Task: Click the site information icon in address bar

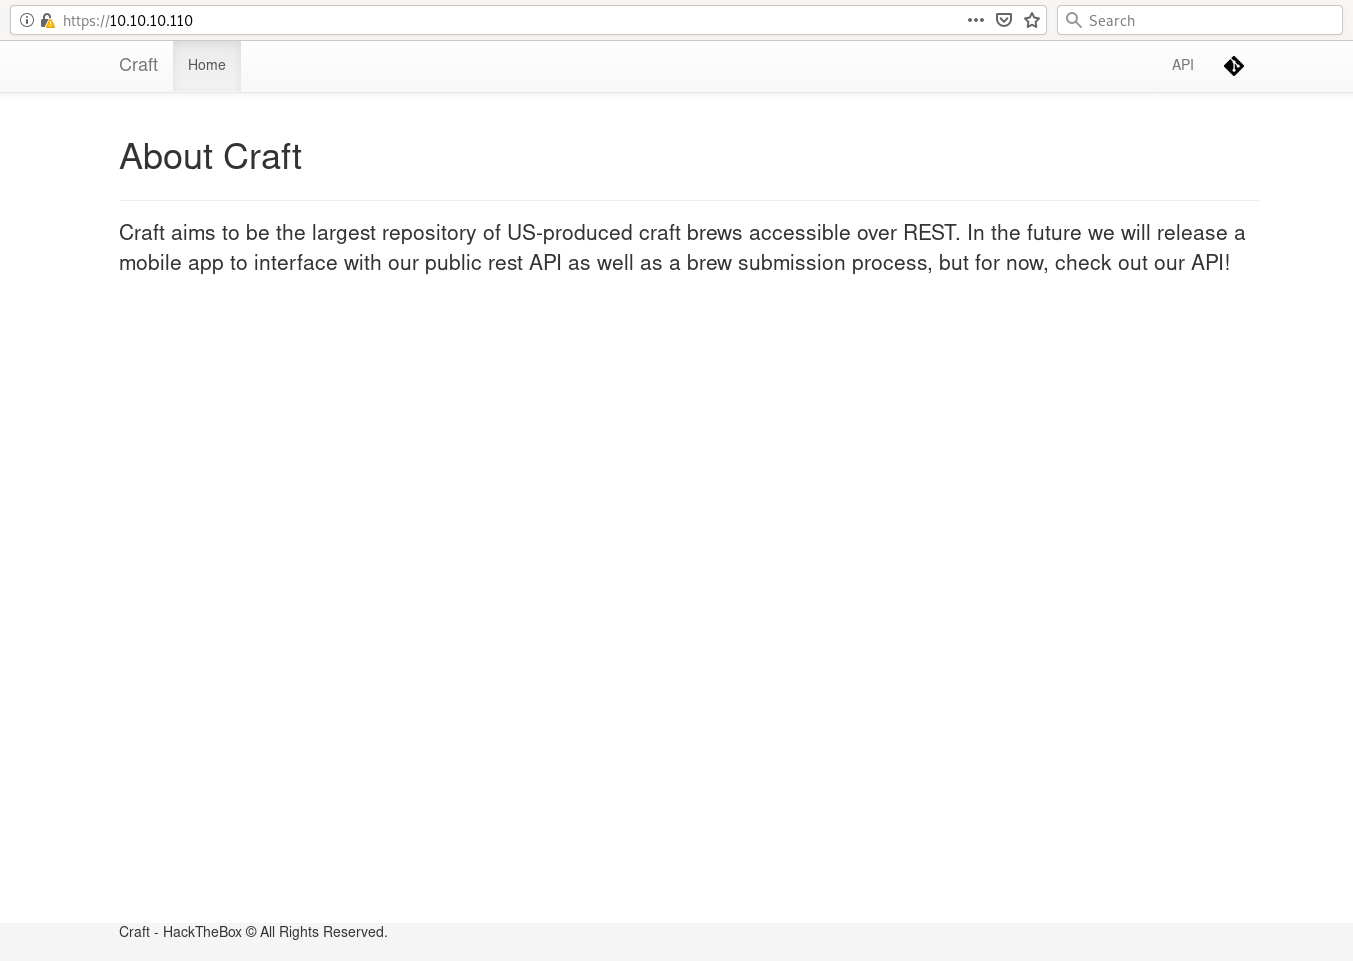Action: point(27,20)
